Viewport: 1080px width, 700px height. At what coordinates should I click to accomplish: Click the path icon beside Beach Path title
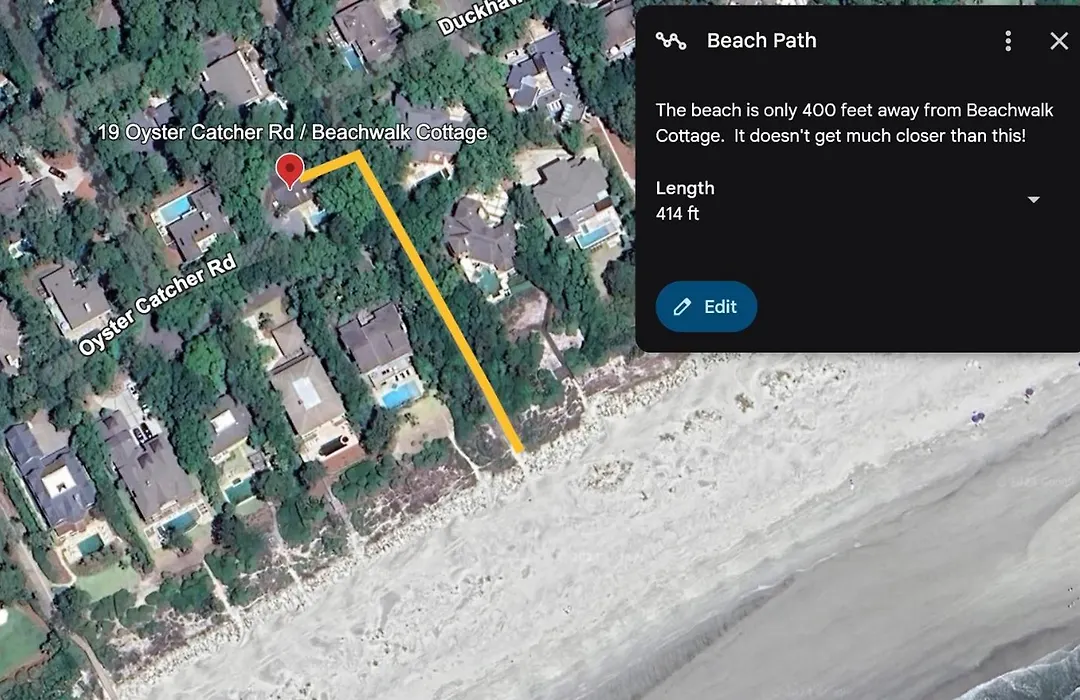tap(670, 41)
